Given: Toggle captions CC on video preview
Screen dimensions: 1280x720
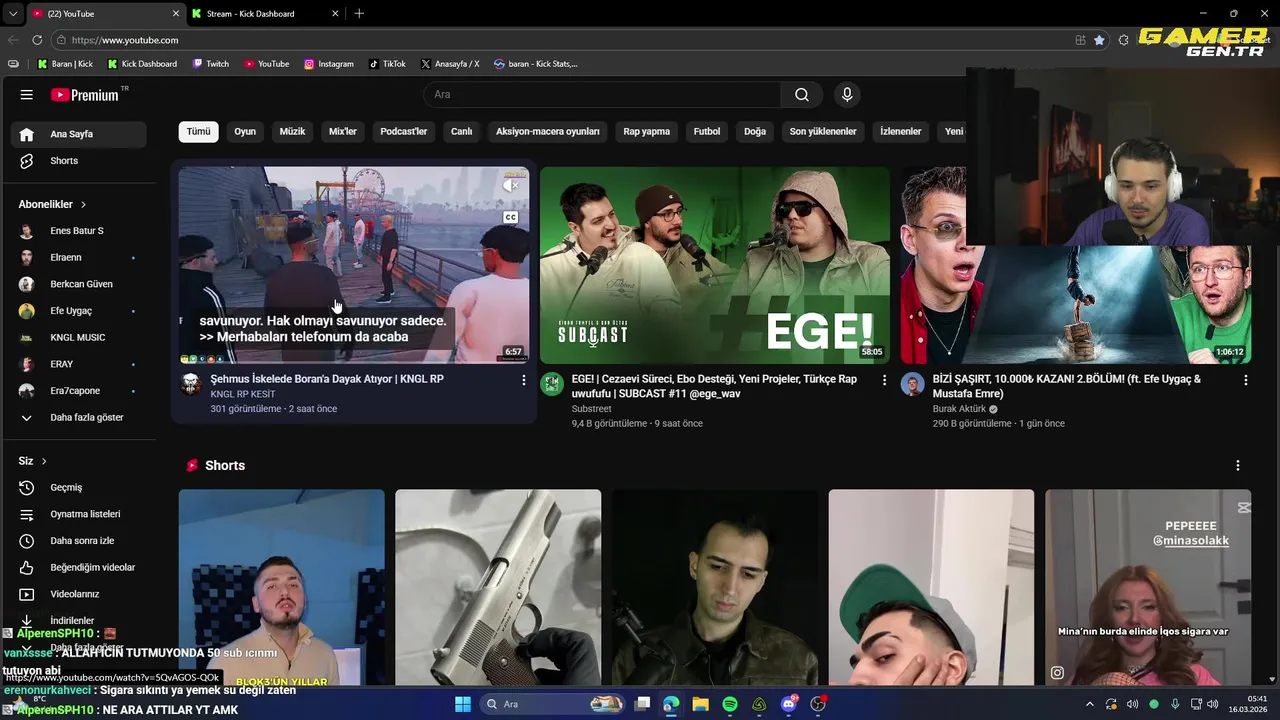Looking at the screenshot, I should tap(511, 217).
